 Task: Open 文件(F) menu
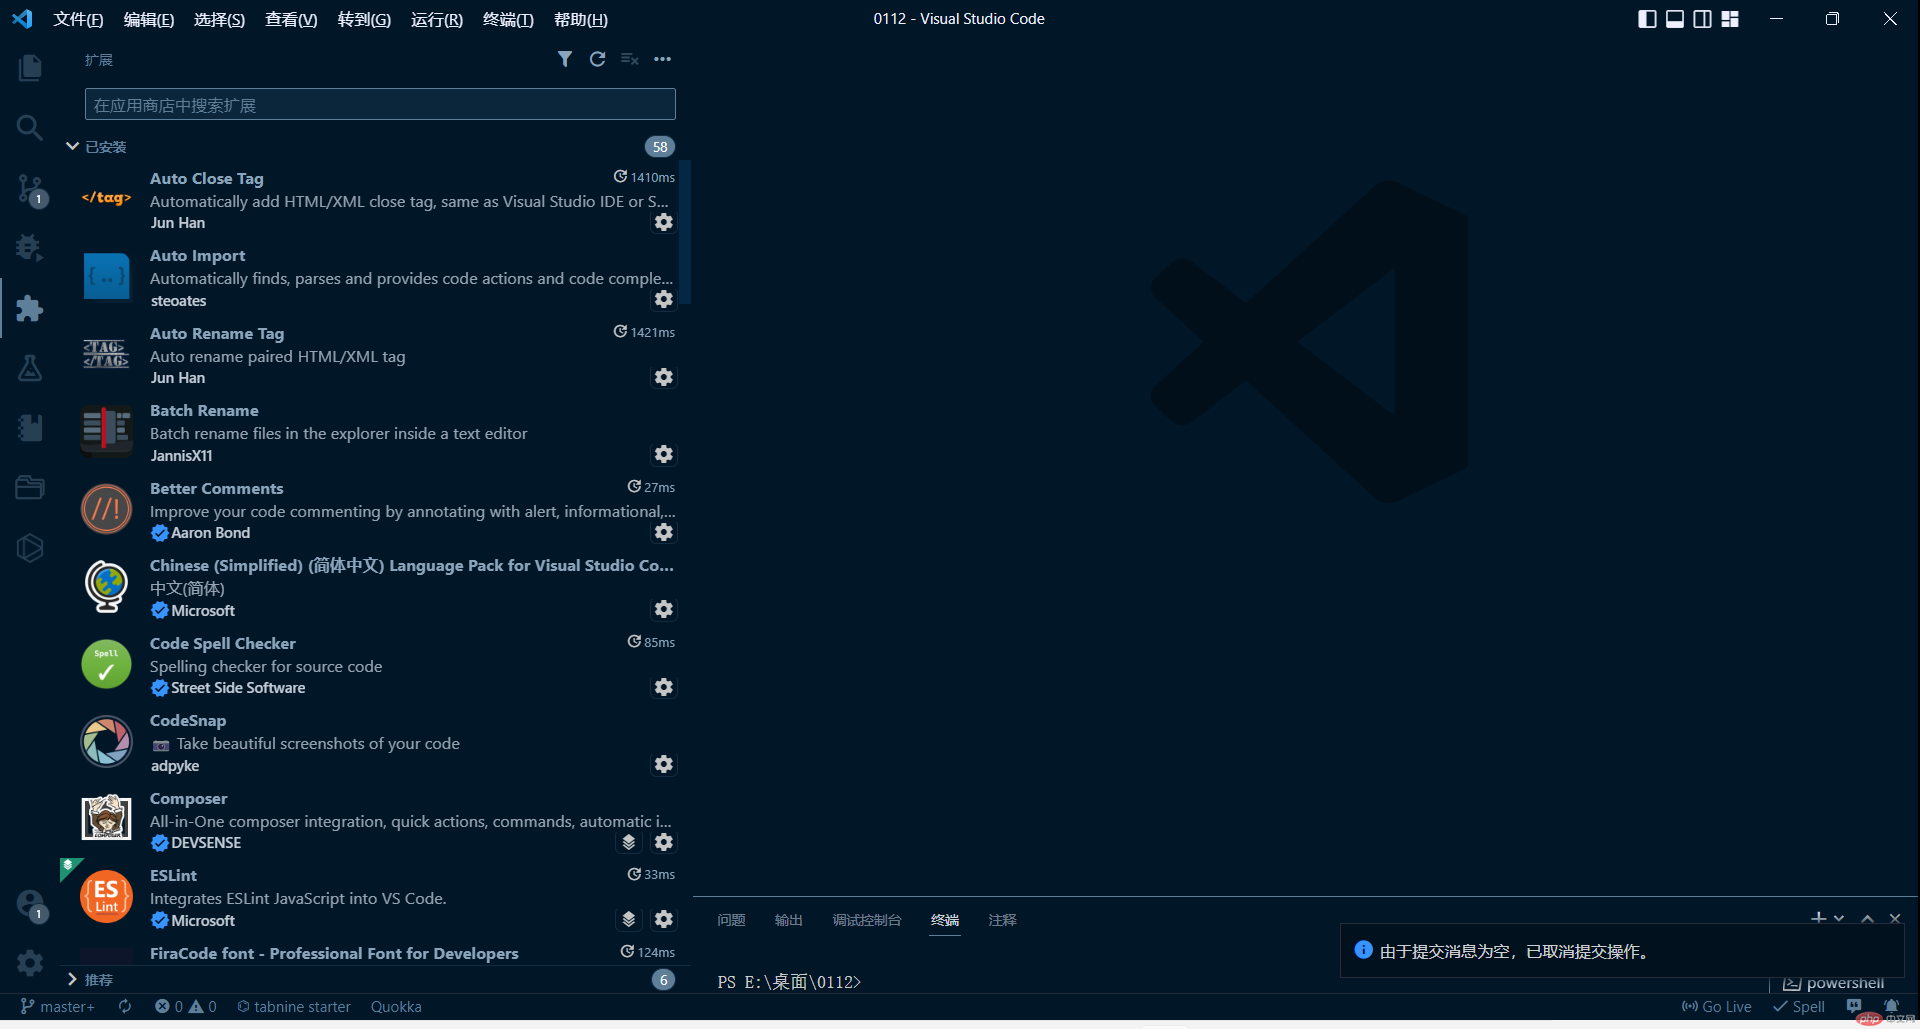coord(78,19)
